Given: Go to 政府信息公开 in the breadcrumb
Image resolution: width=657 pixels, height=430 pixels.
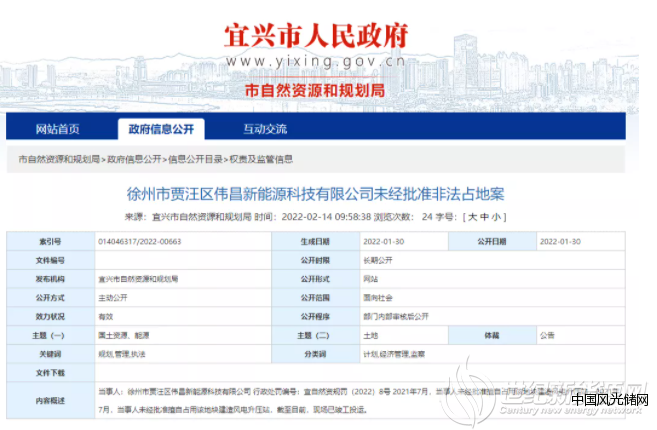Looking at the screenshot, I should point(135,159).
